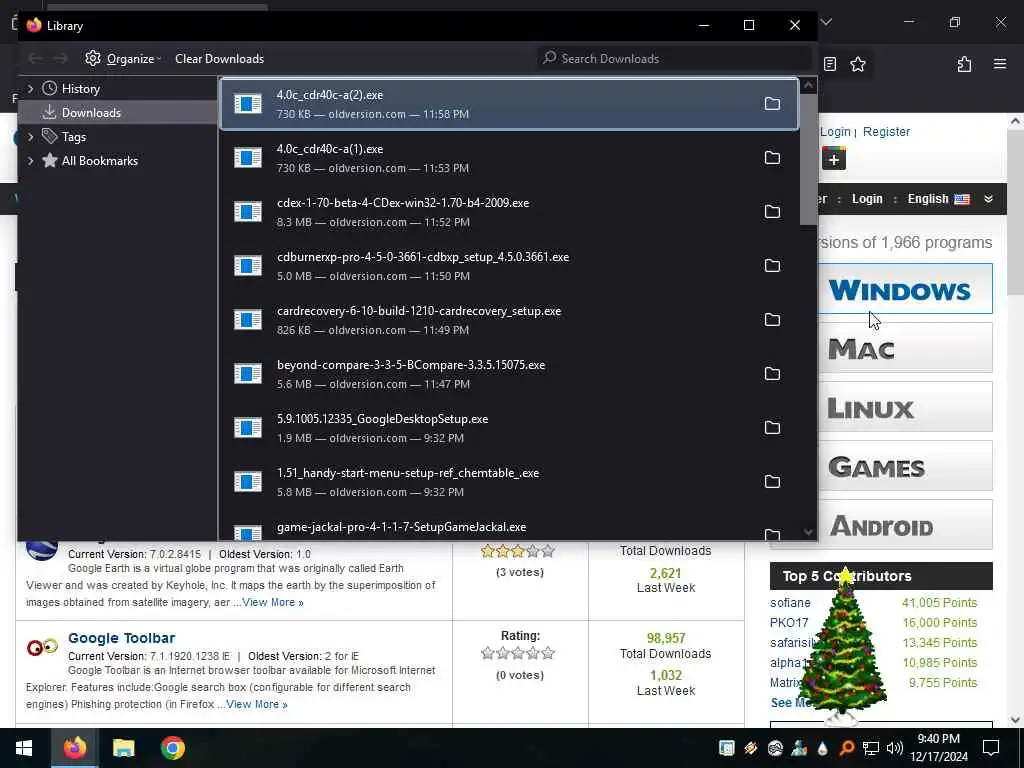
Task: Select All Bookmarks in the sidebar
Action: 118,161
